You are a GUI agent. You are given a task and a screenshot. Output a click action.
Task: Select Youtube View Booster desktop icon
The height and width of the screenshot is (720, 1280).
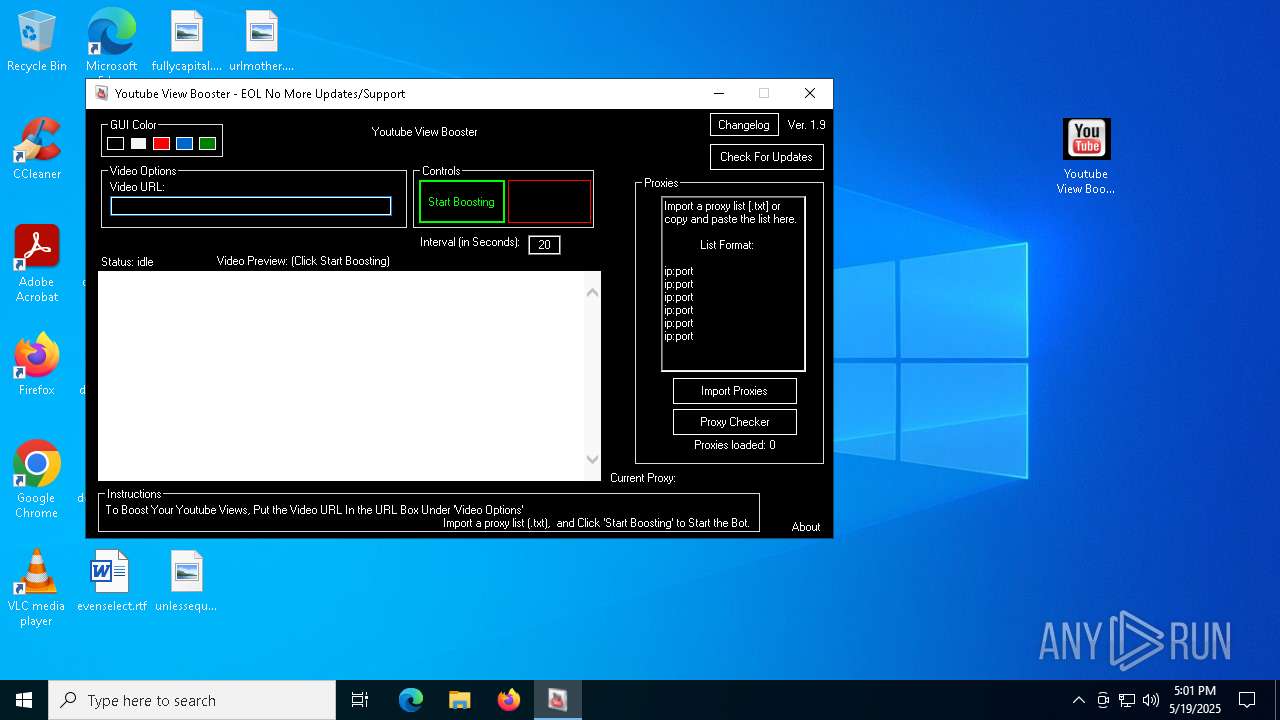tap(1086, 157)
